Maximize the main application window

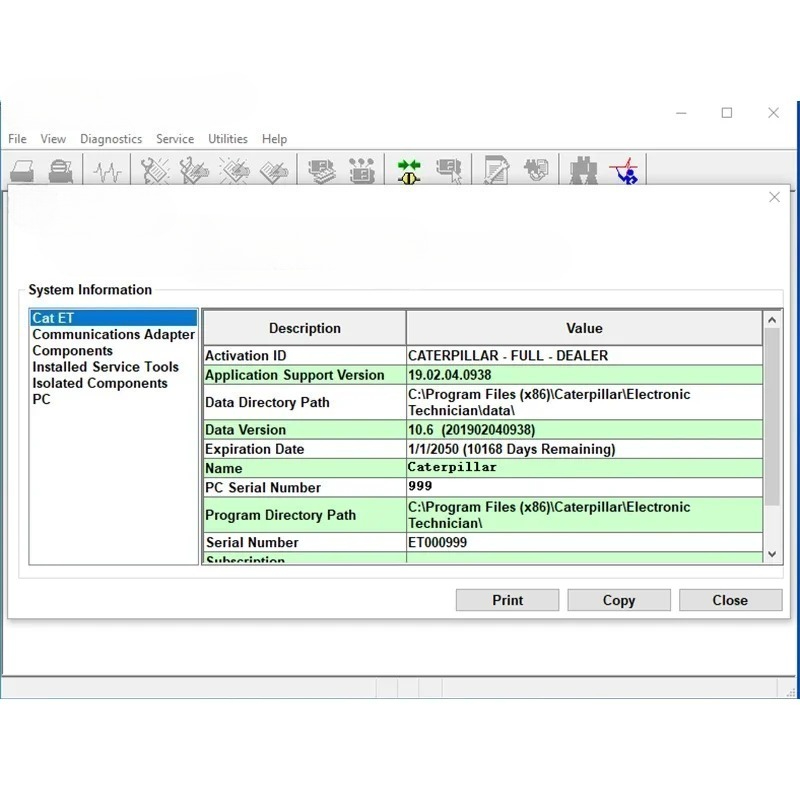(x=727, y=113)
